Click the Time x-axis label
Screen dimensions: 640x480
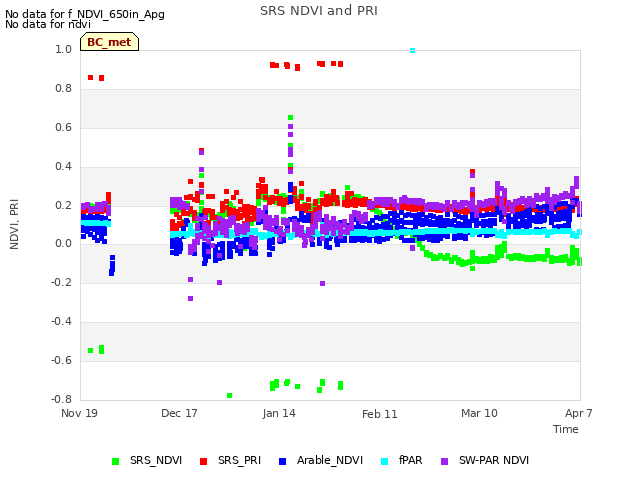coord(566,429)
